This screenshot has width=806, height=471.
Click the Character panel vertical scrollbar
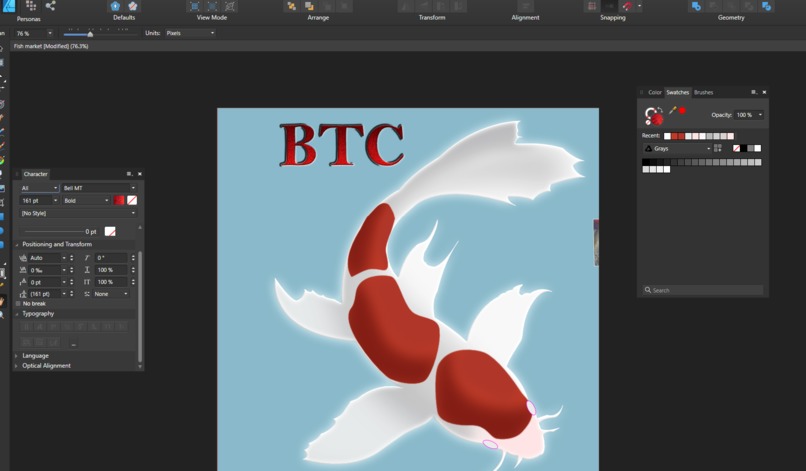click(x=140, y=306)
